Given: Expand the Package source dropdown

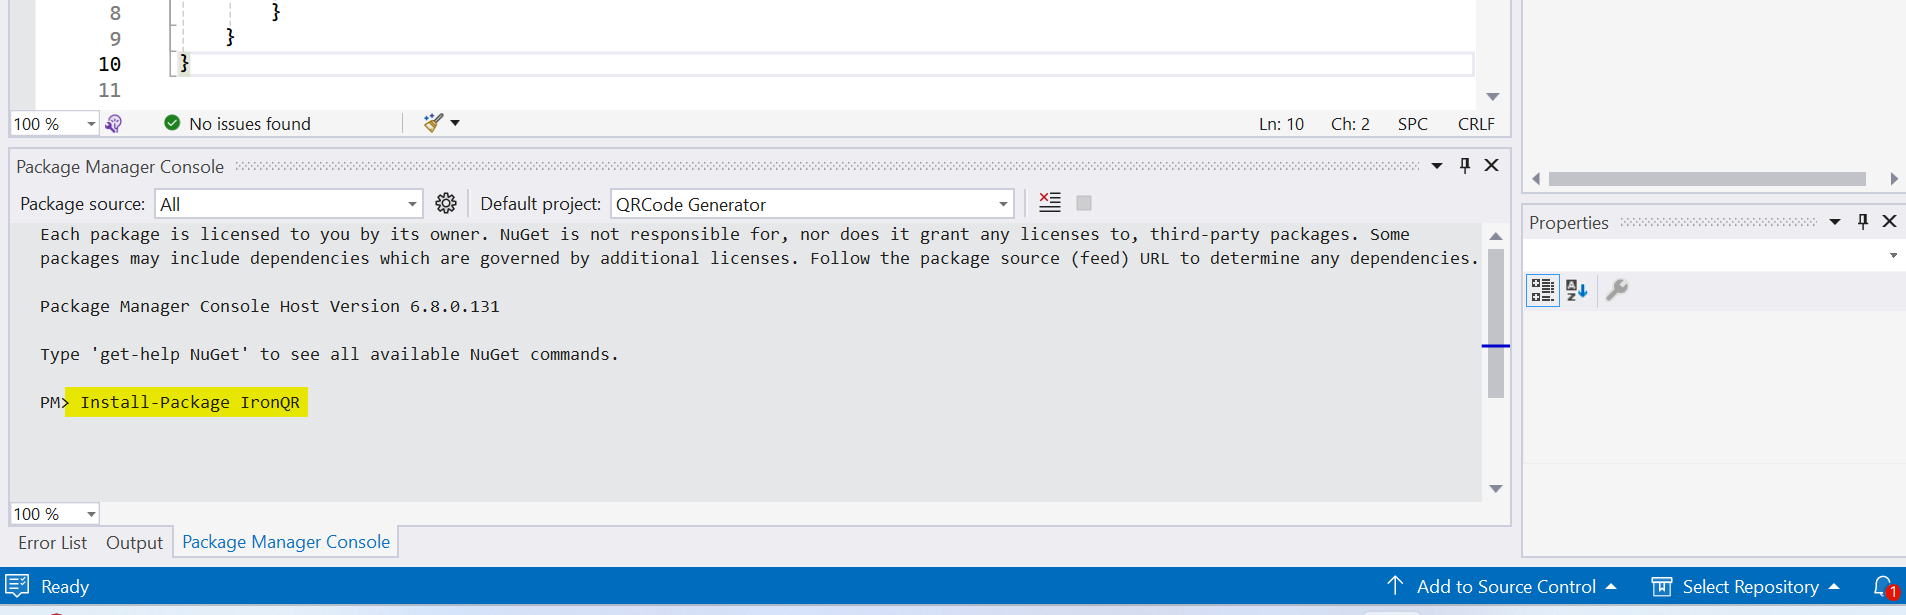Looking at the screenshot, I should (x=412, y=204).
